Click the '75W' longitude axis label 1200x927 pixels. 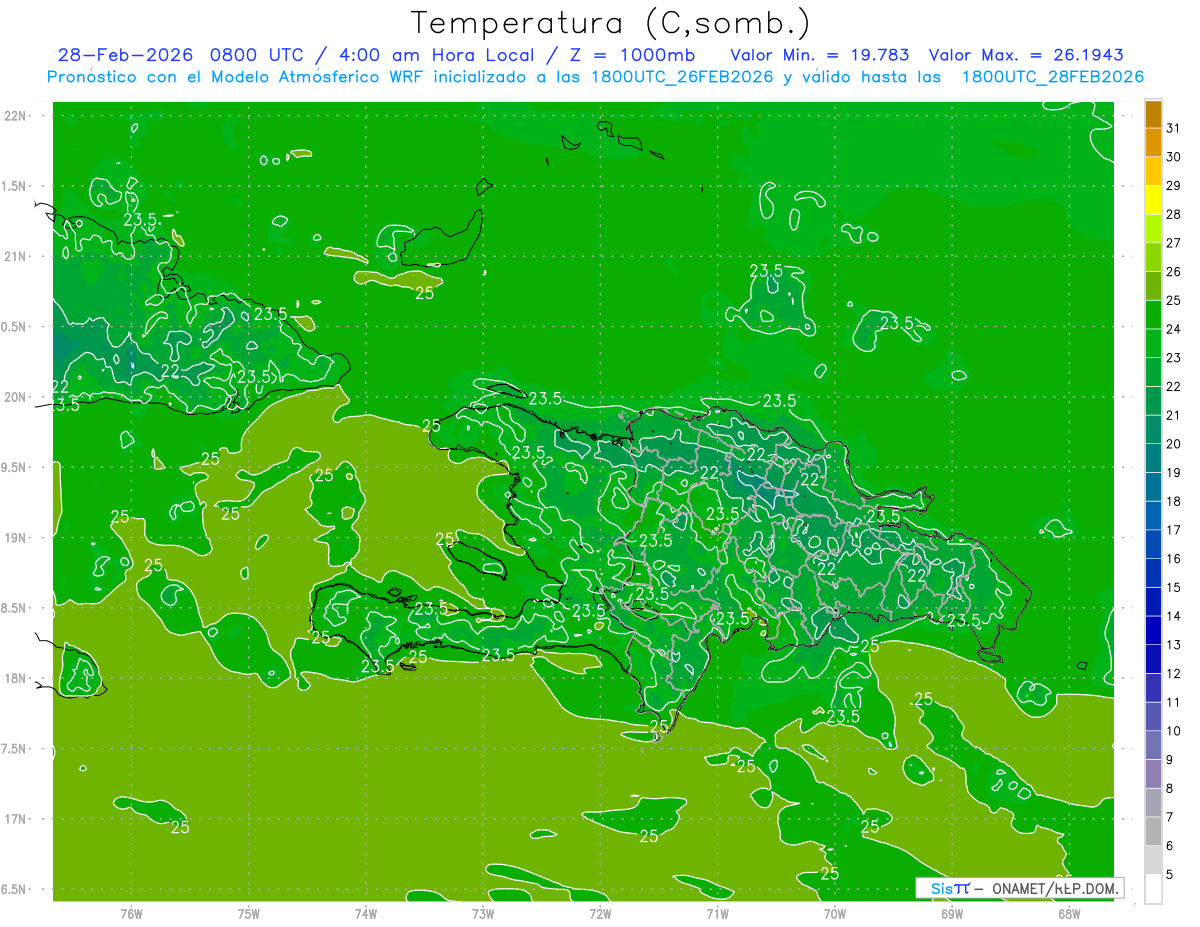coord(248,913)
